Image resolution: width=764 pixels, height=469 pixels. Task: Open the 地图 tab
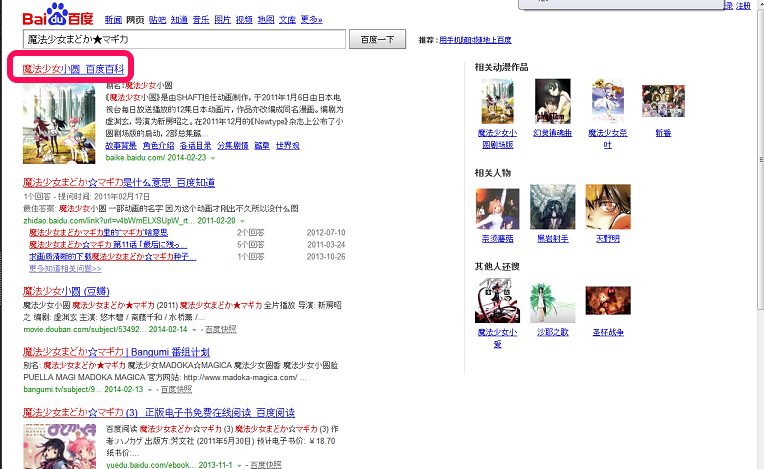(266, 19)
